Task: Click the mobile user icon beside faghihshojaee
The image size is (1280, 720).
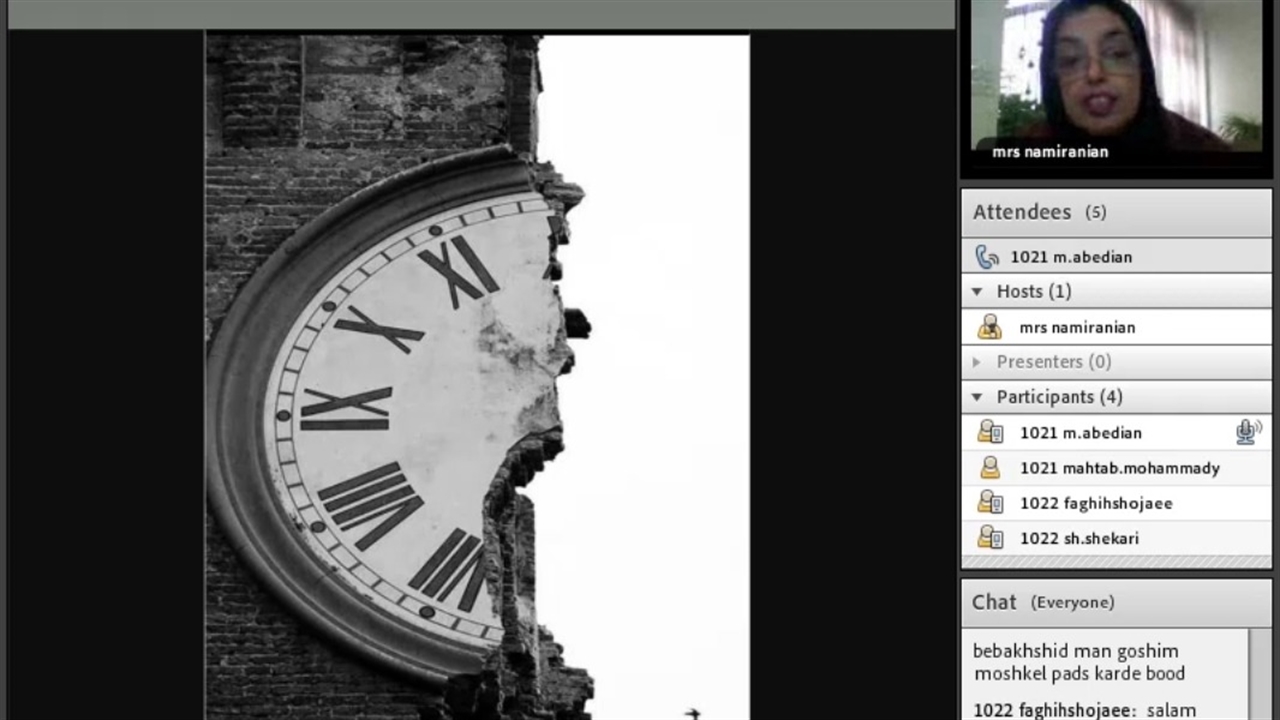Action: 990,503
